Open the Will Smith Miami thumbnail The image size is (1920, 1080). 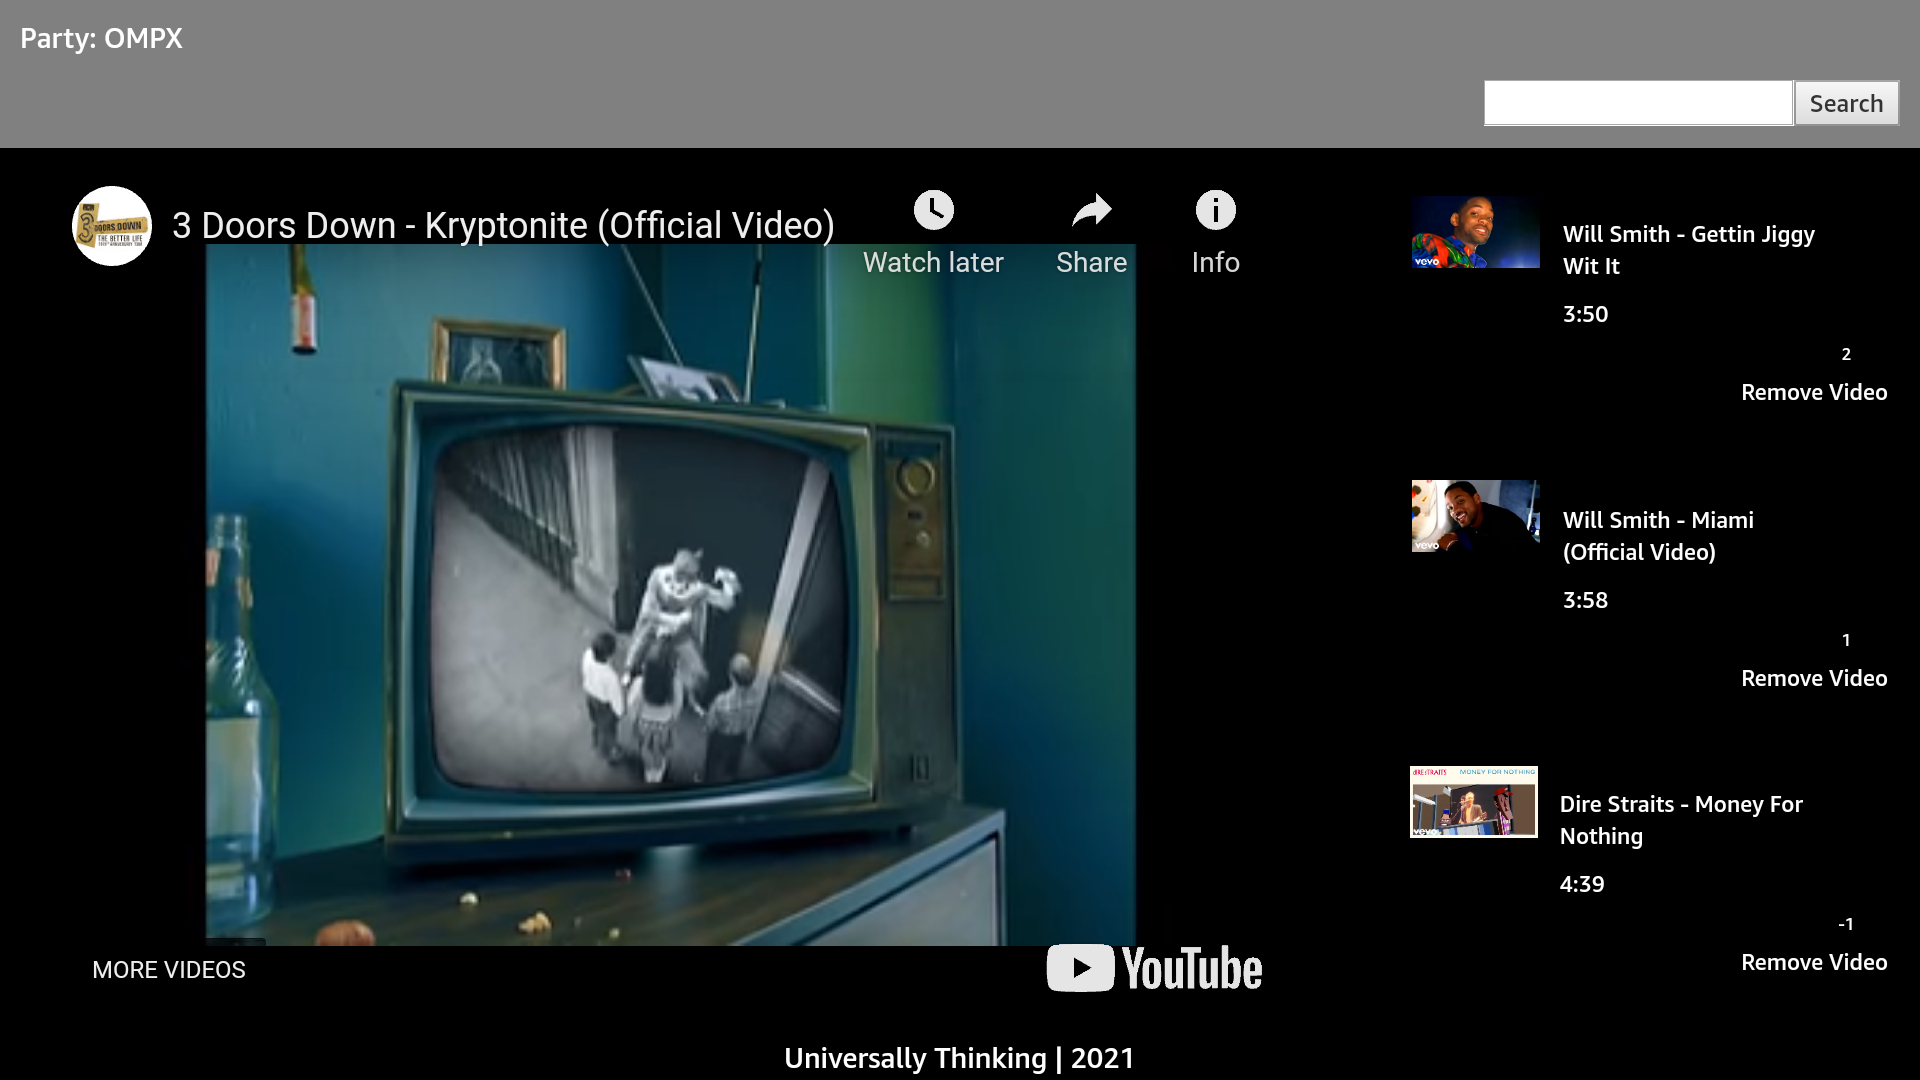click(x=1475, y=516)
